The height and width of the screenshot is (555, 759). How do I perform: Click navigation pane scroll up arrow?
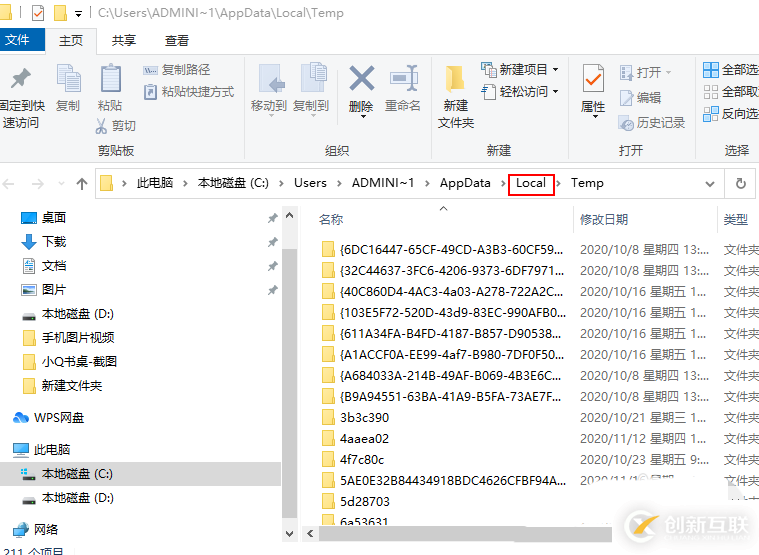click(289, 216)
